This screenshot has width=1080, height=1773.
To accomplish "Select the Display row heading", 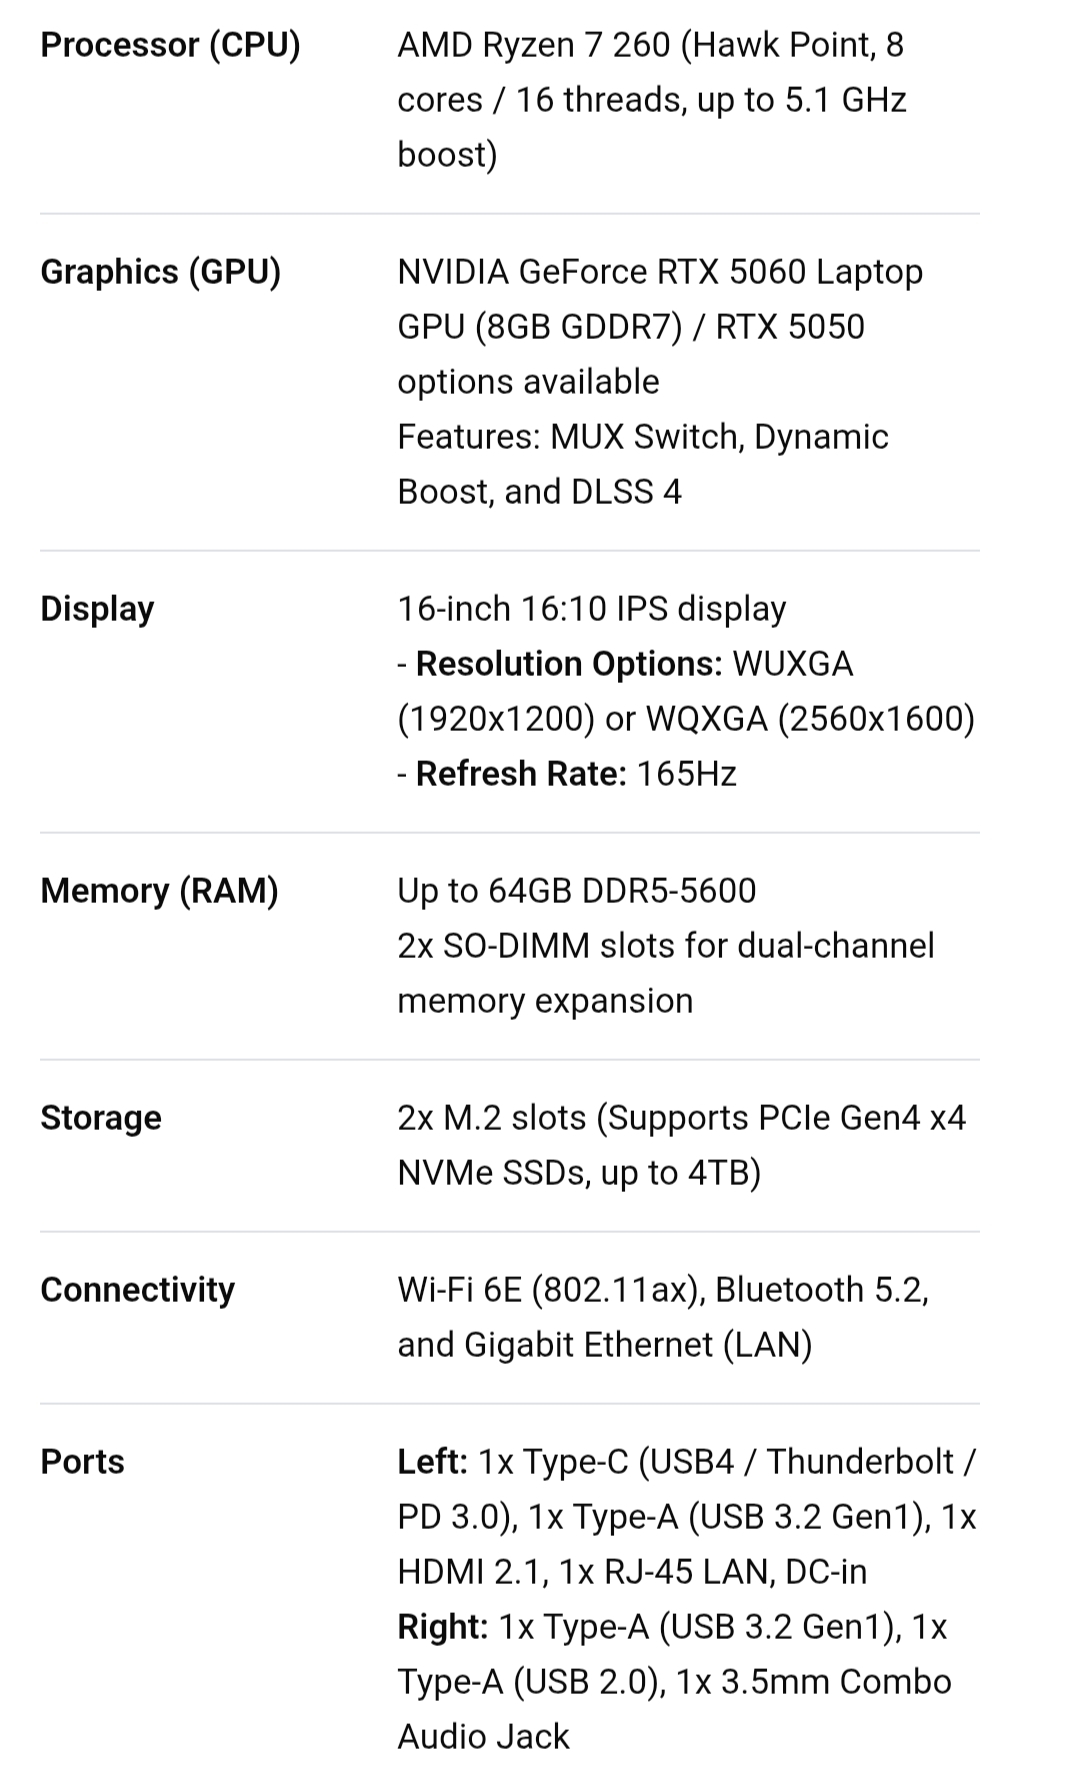I will (x=97, y=608).
